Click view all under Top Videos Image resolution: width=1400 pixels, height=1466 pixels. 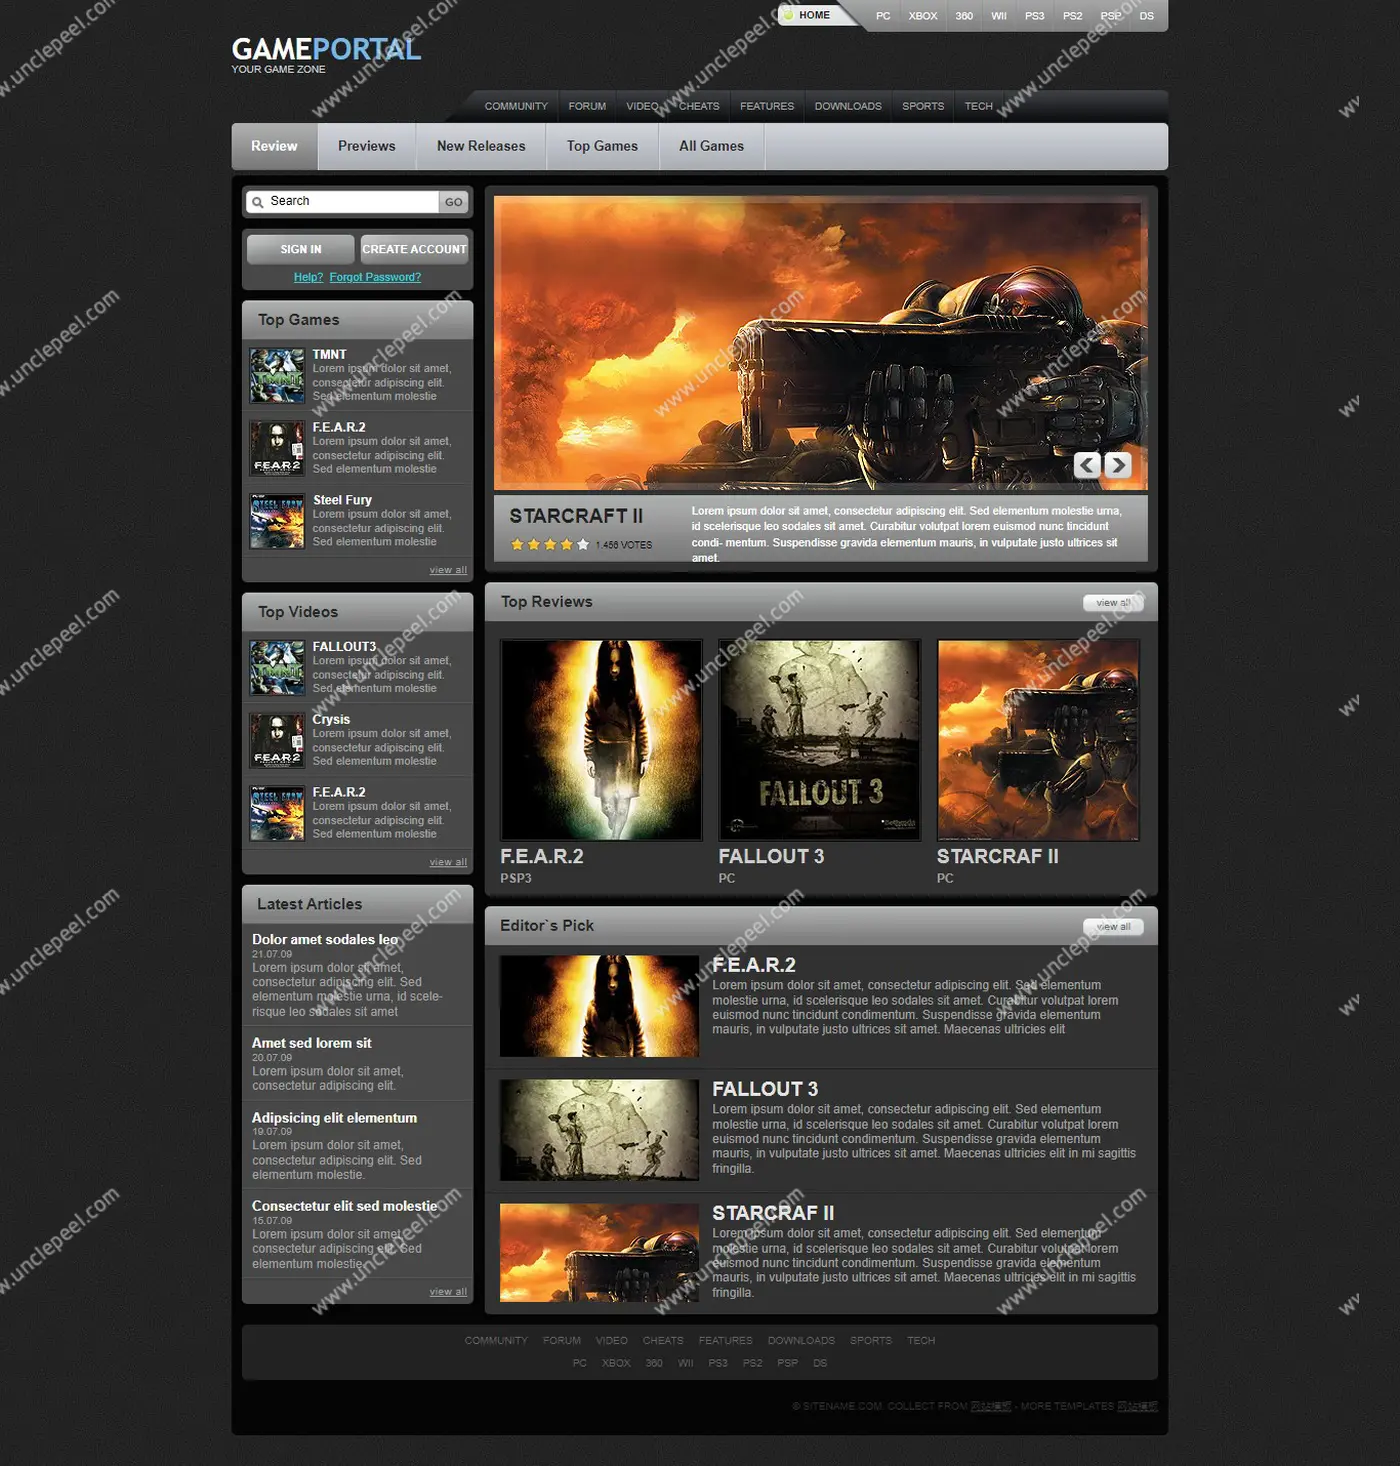448,862
